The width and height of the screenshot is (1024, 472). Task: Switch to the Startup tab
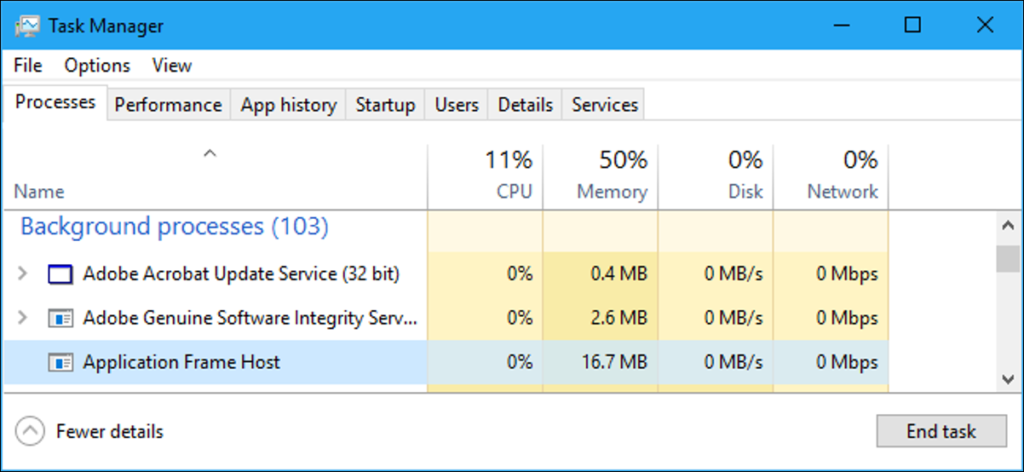pyautogui.click(x=385, y=105)
